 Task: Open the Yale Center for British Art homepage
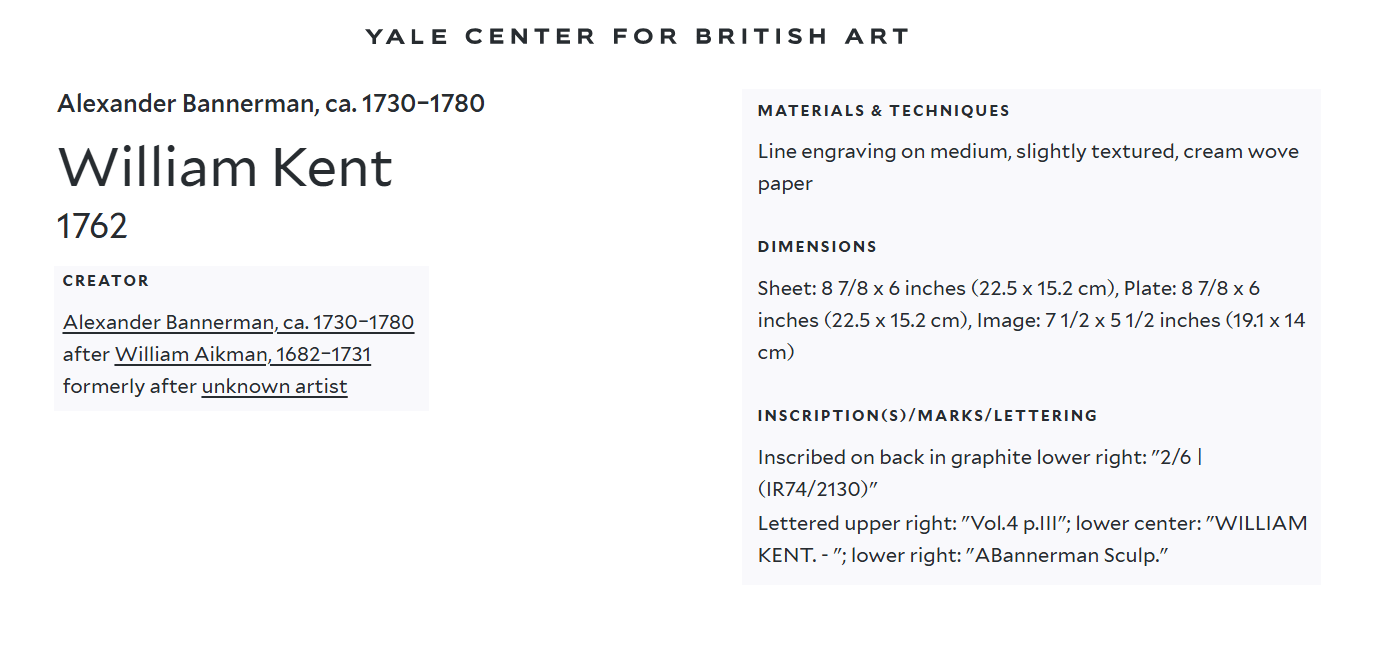pyautogui.click(x=637, y=37)
